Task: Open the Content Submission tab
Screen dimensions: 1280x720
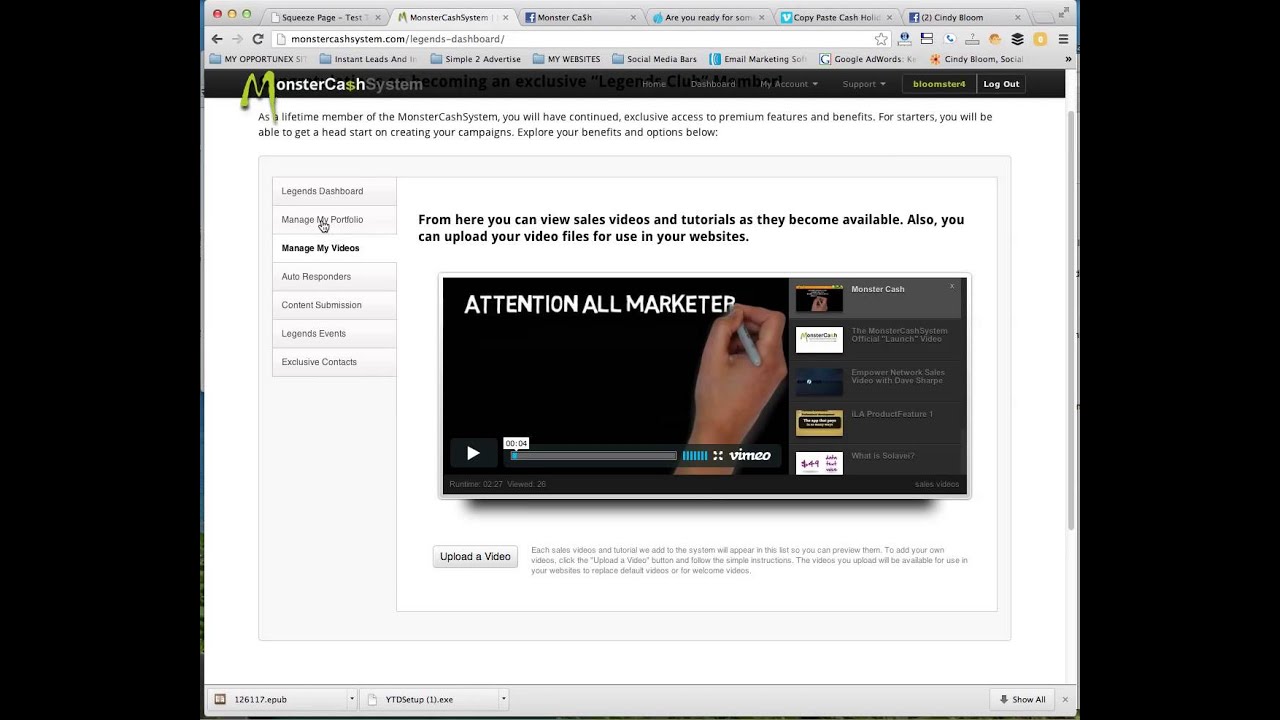Action: pos(334,305)
